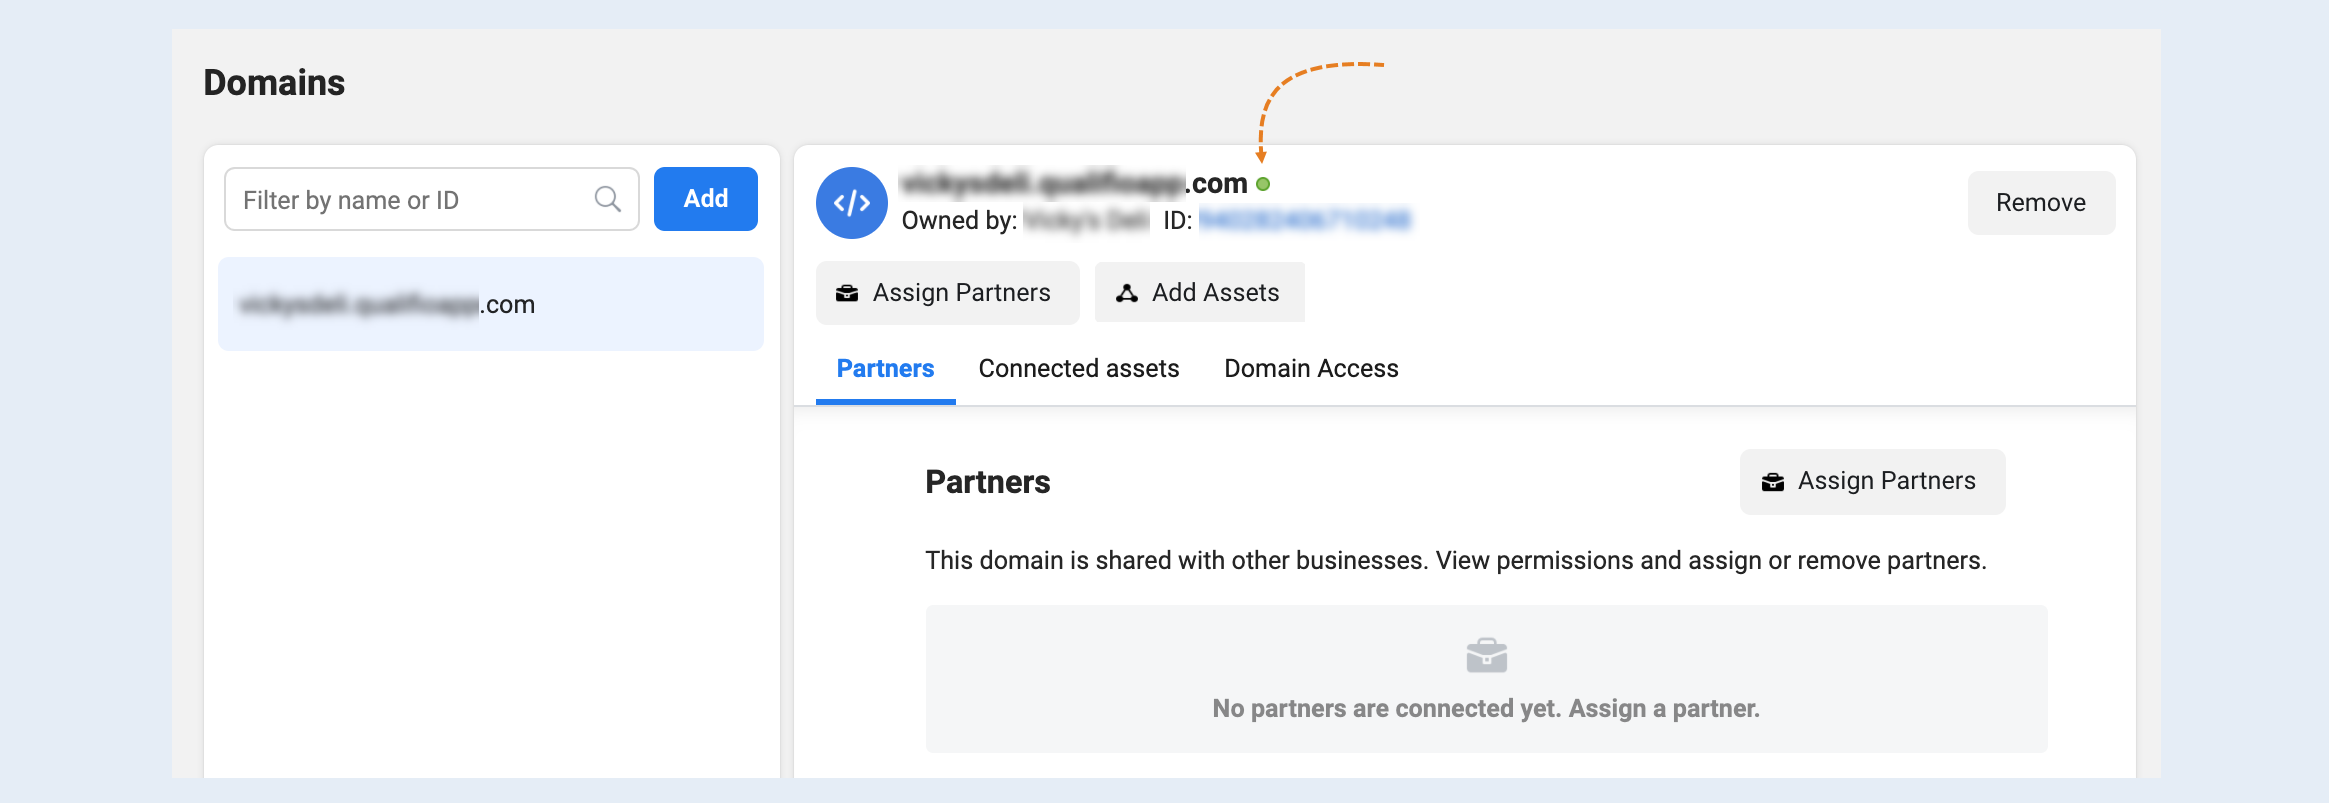Open Assign Partners below the domain name
This screenshot has height=803, width=2329.
click(947, 293)
